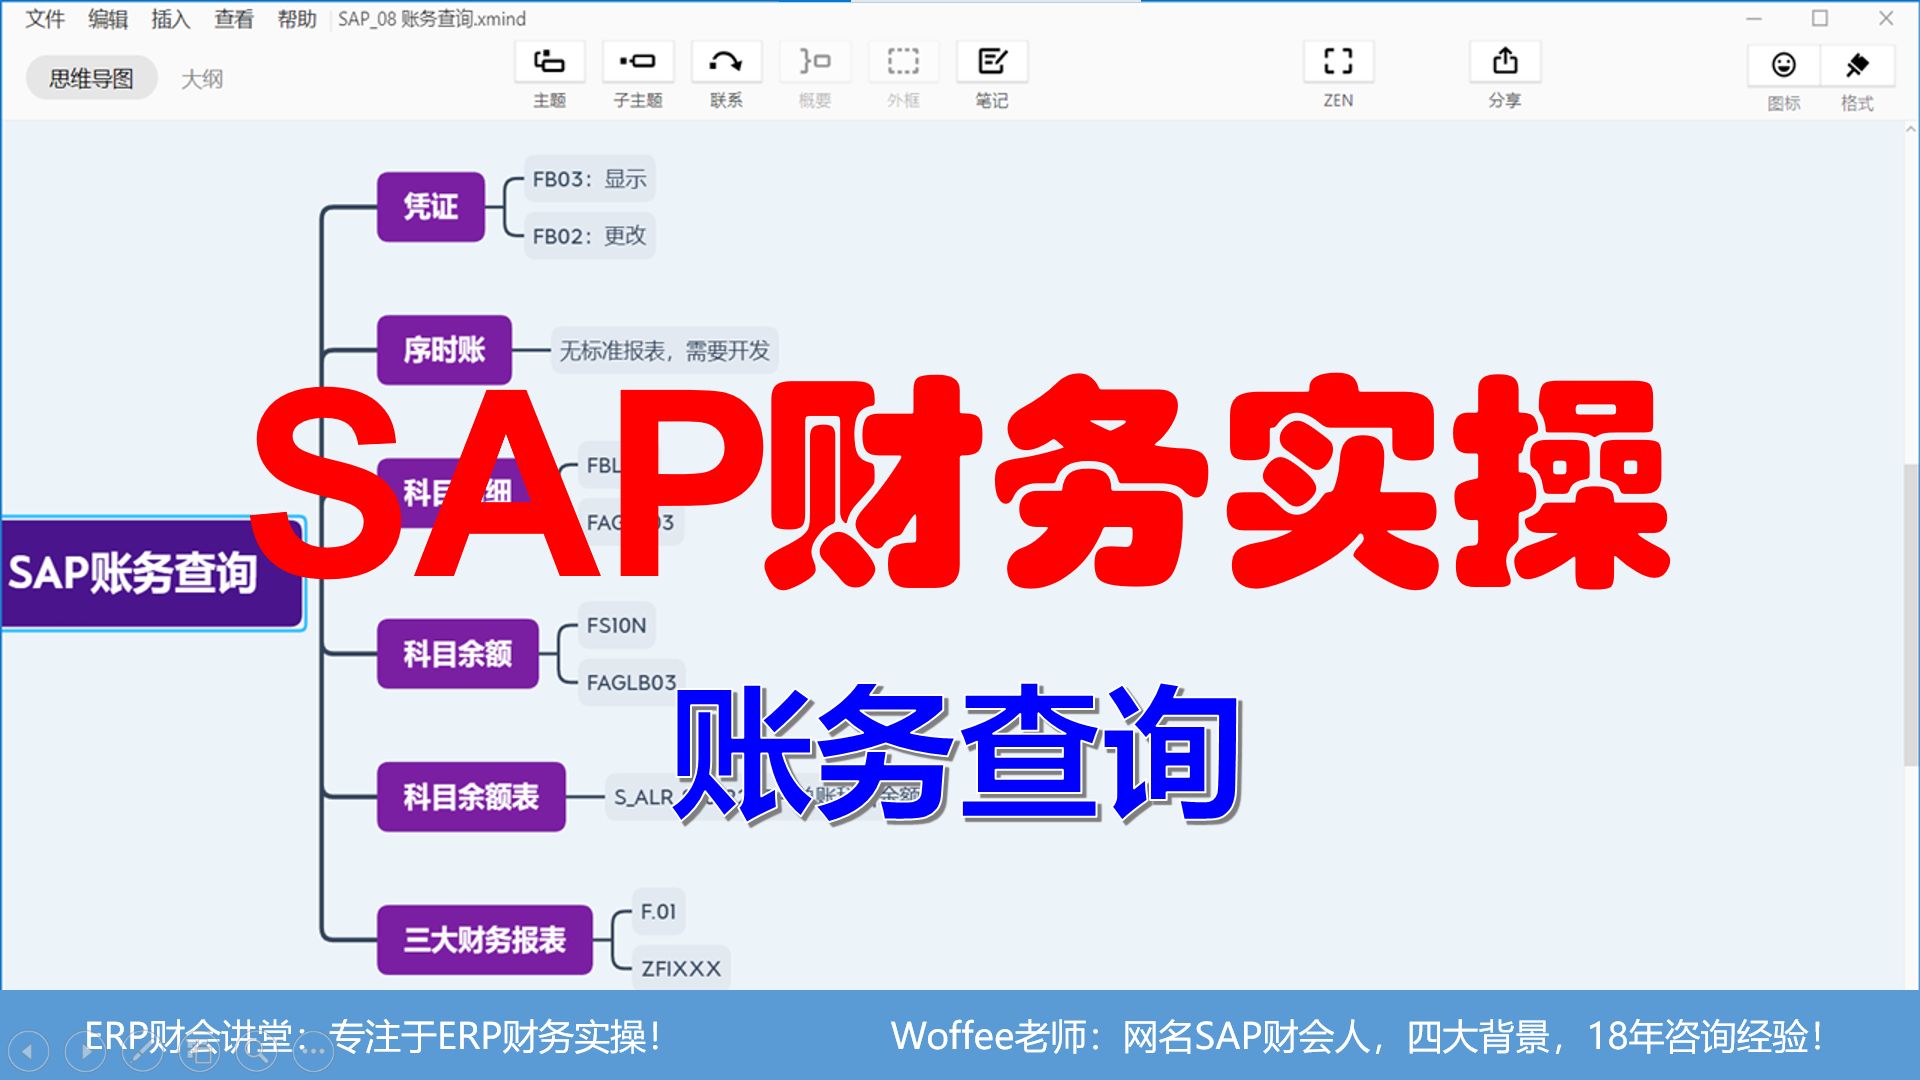The image size is (1920, 1080).
Task: Open the 编辑 menu
Action: pyautogui.click(x=108, y=19)
